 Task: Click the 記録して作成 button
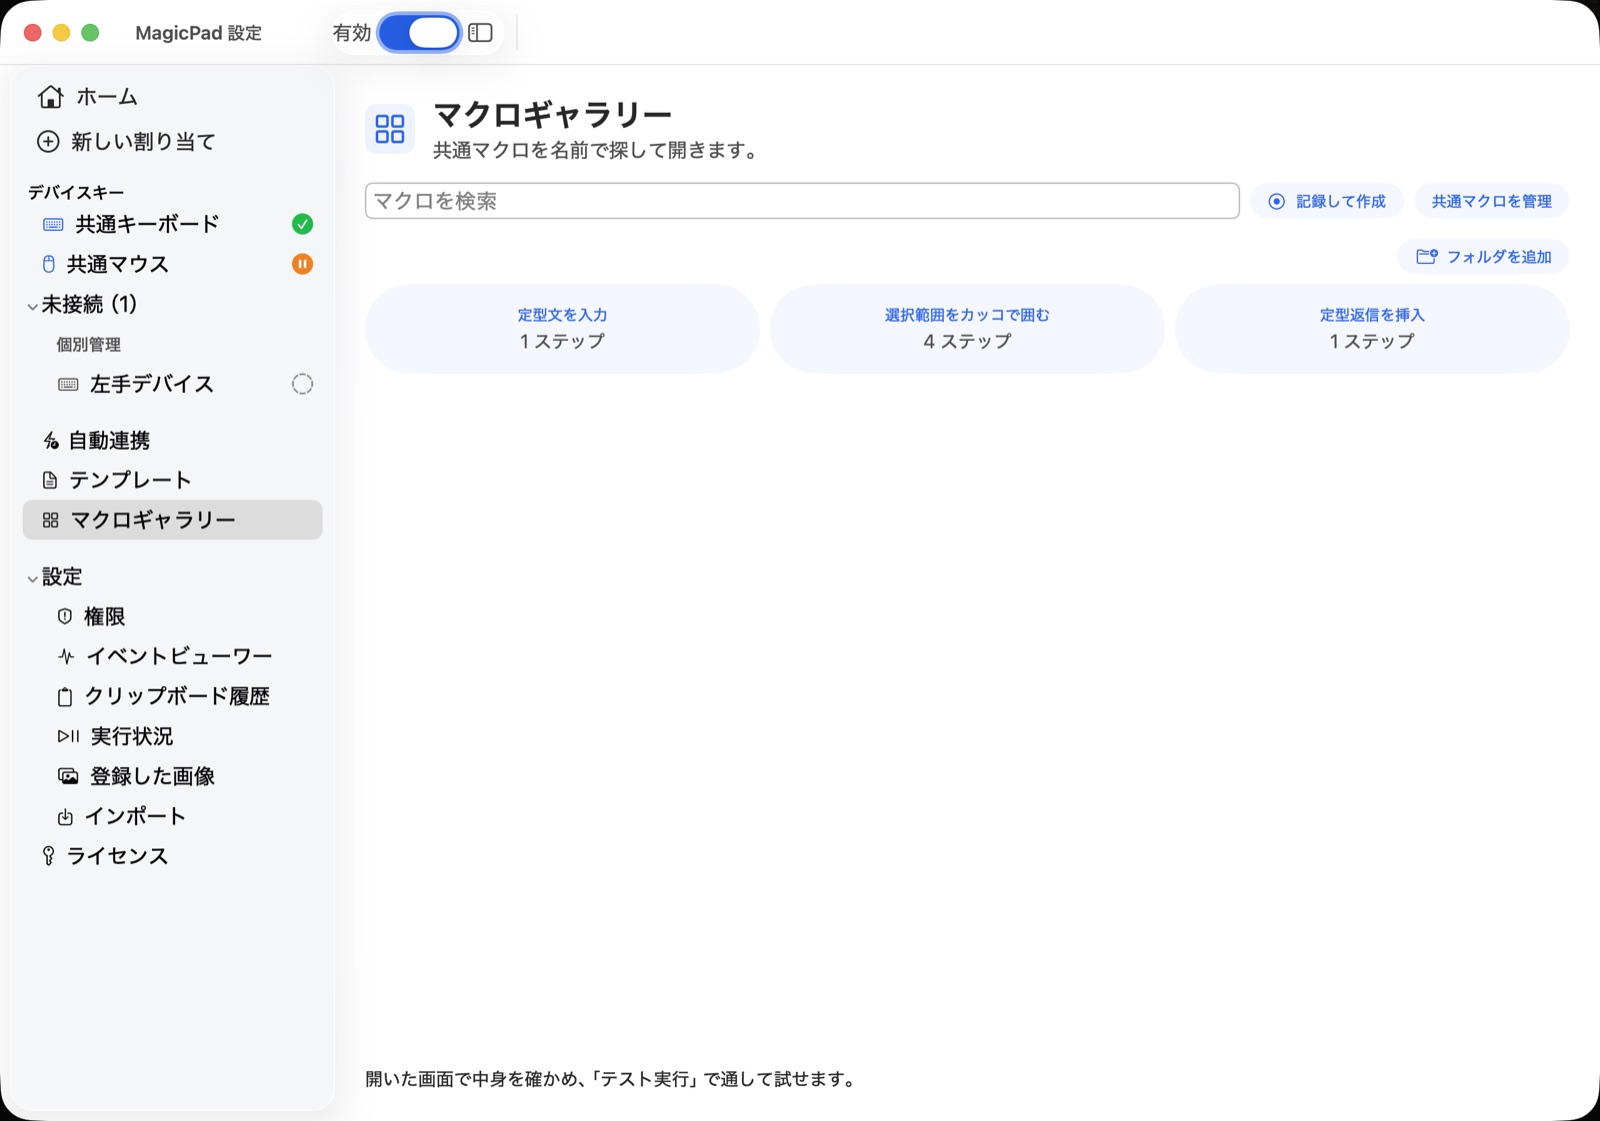tap(1327, 201)
